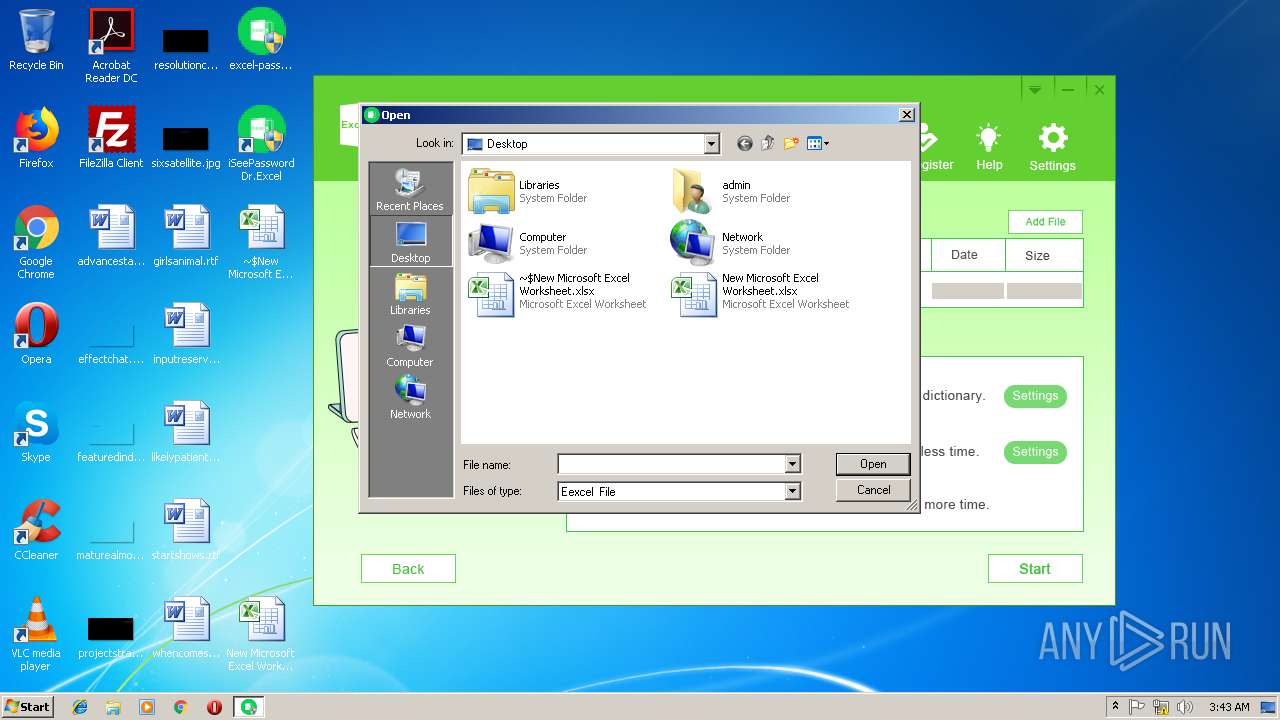The image size is (1280, 720).
Task: Click the Start button in iSeePassword
Action: pos(1035,569)
